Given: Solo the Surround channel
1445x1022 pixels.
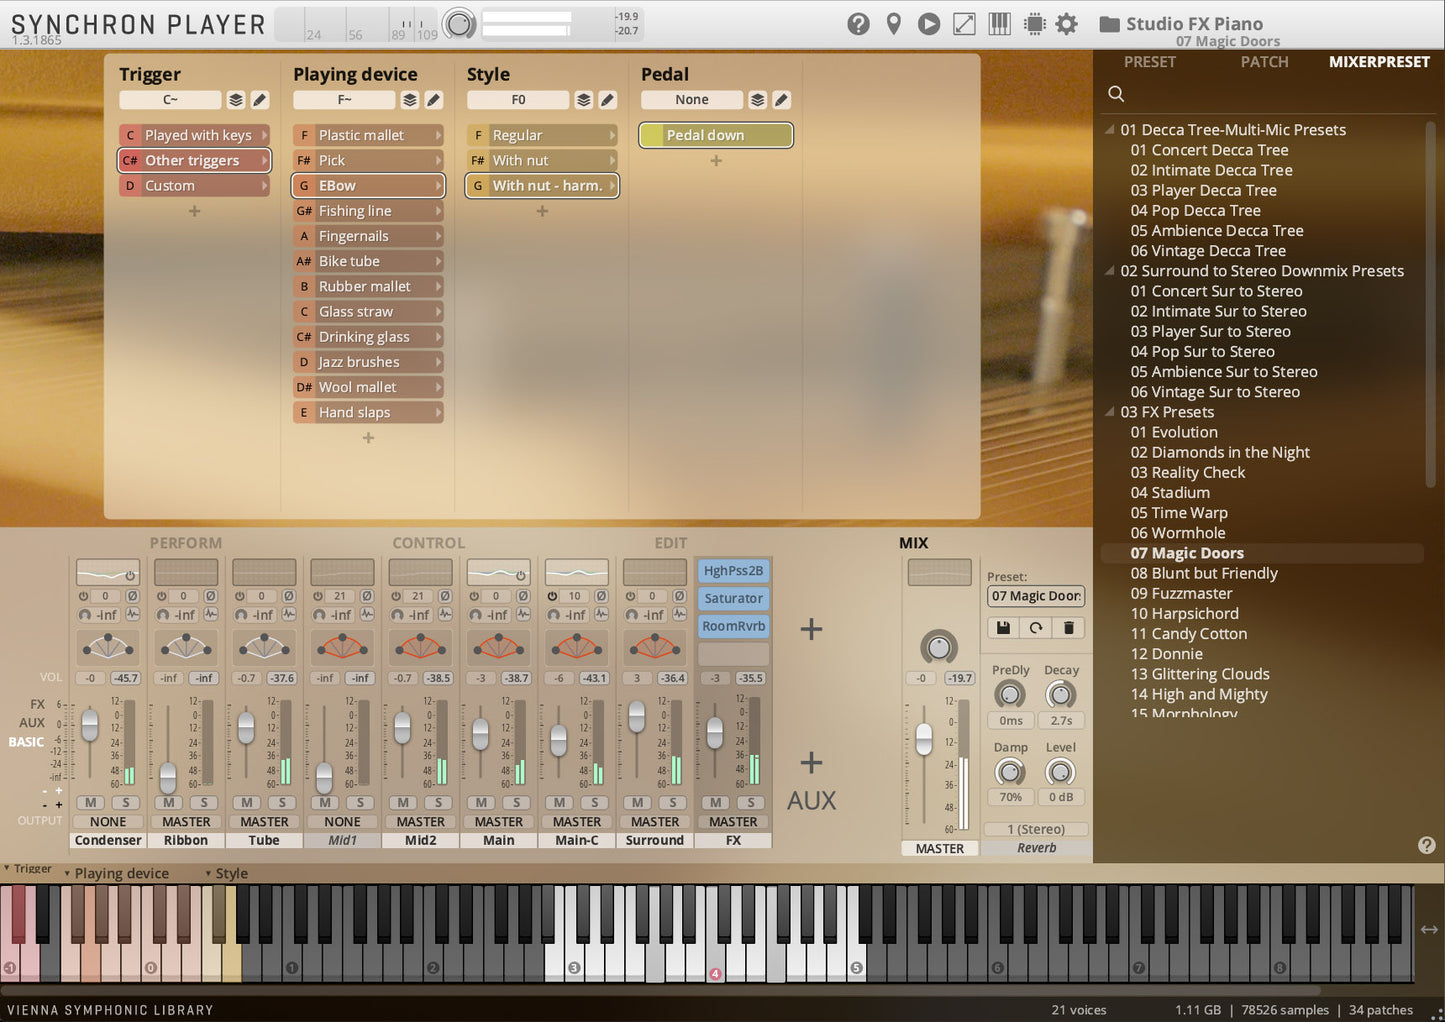Looking at the screenshot, I should coord(672,802).
